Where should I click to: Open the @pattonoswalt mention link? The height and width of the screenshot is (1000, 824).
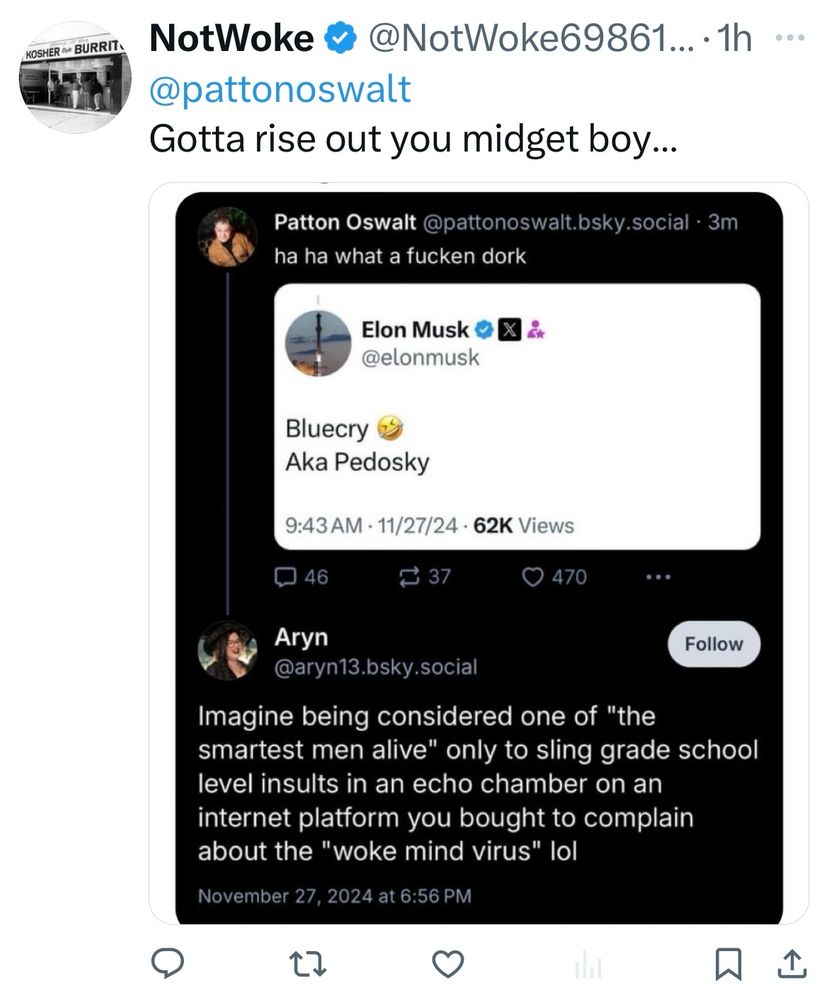(280, 89)
